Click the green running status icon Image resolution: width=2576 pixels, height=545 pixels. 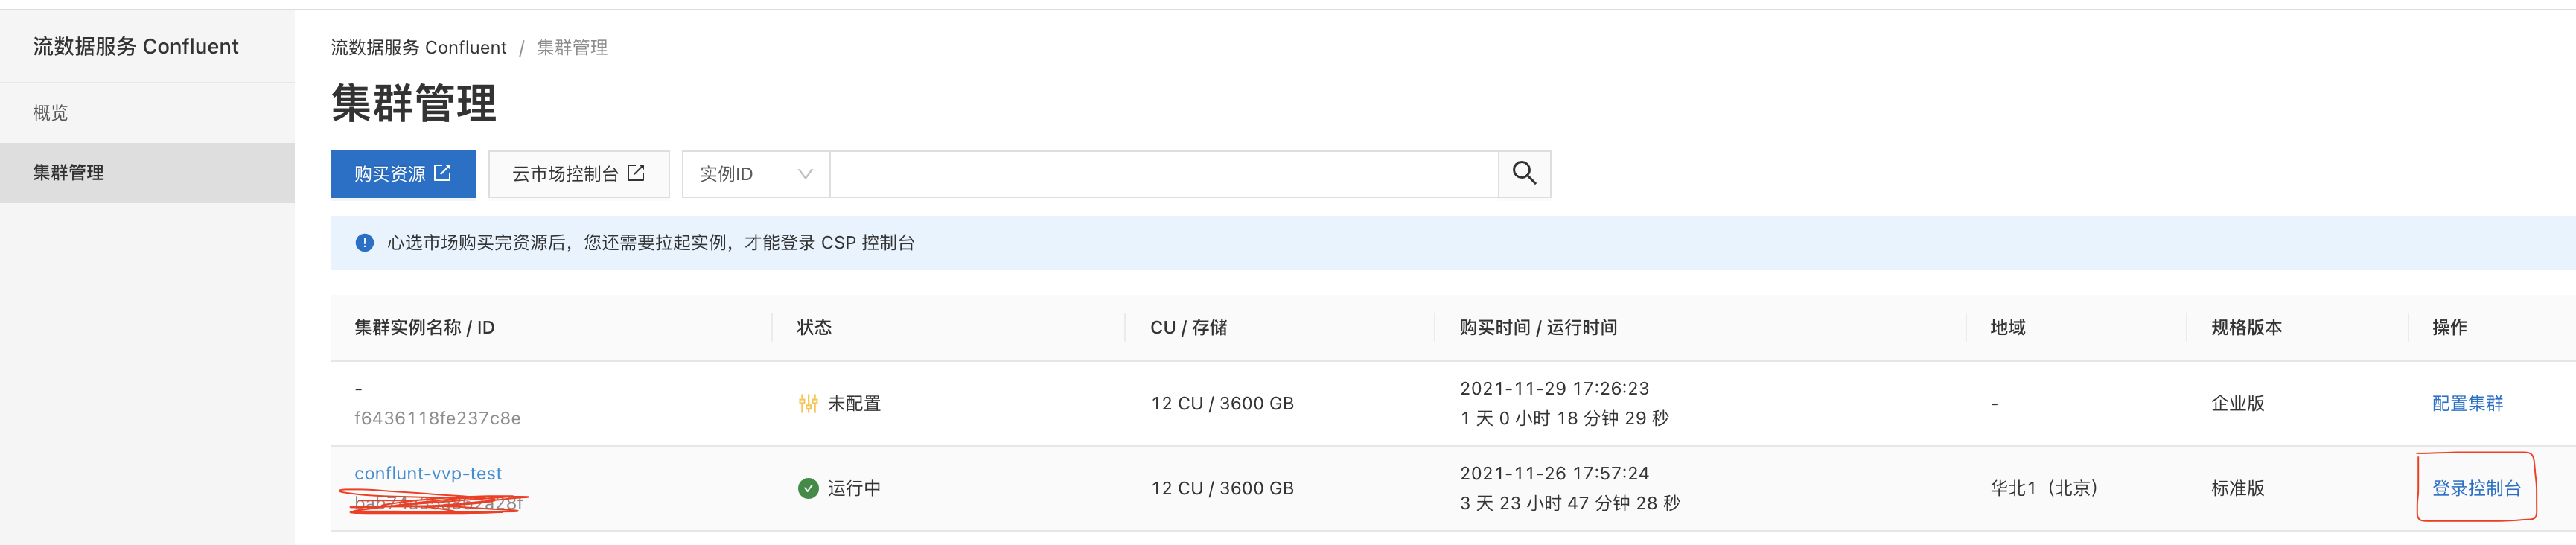pyautogui.click(x=808, y=488)
